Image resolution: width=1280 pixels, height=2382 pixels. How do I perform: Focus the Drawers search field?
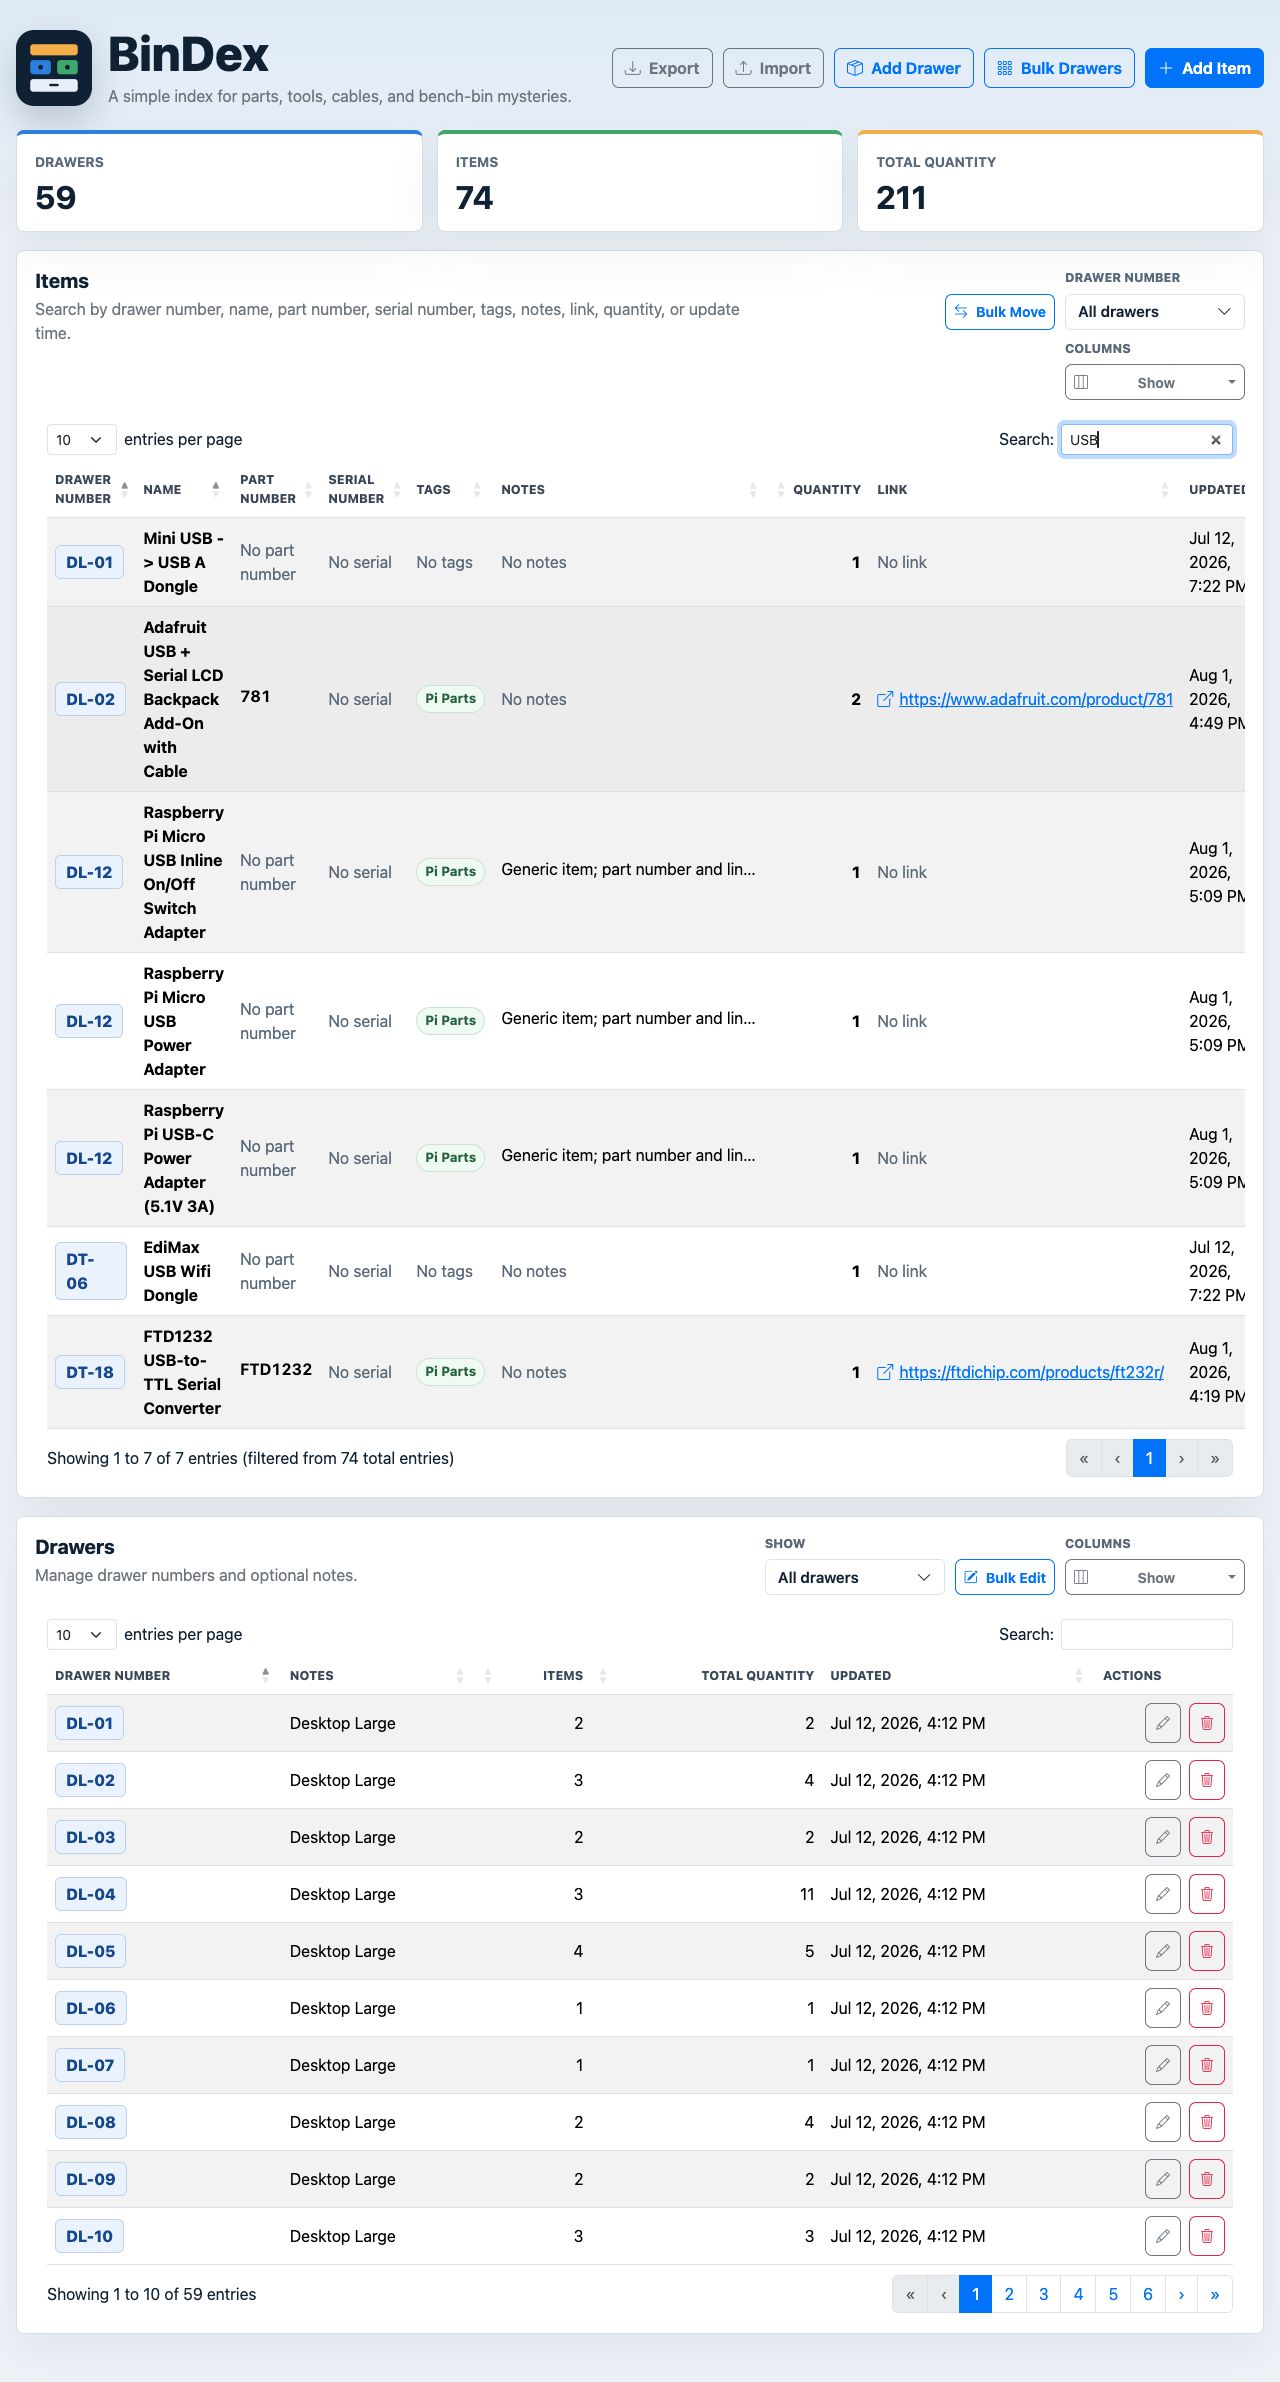coord(1146,1634)
